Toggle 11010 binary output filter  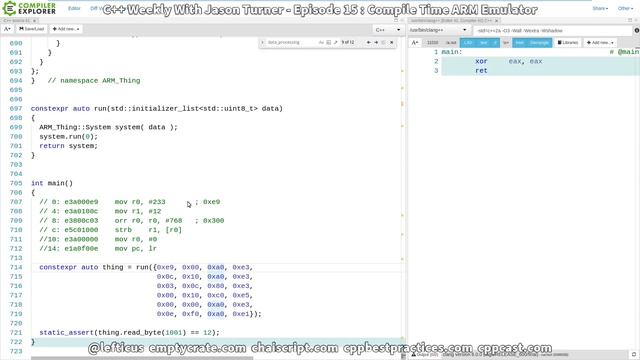(433, 42)
